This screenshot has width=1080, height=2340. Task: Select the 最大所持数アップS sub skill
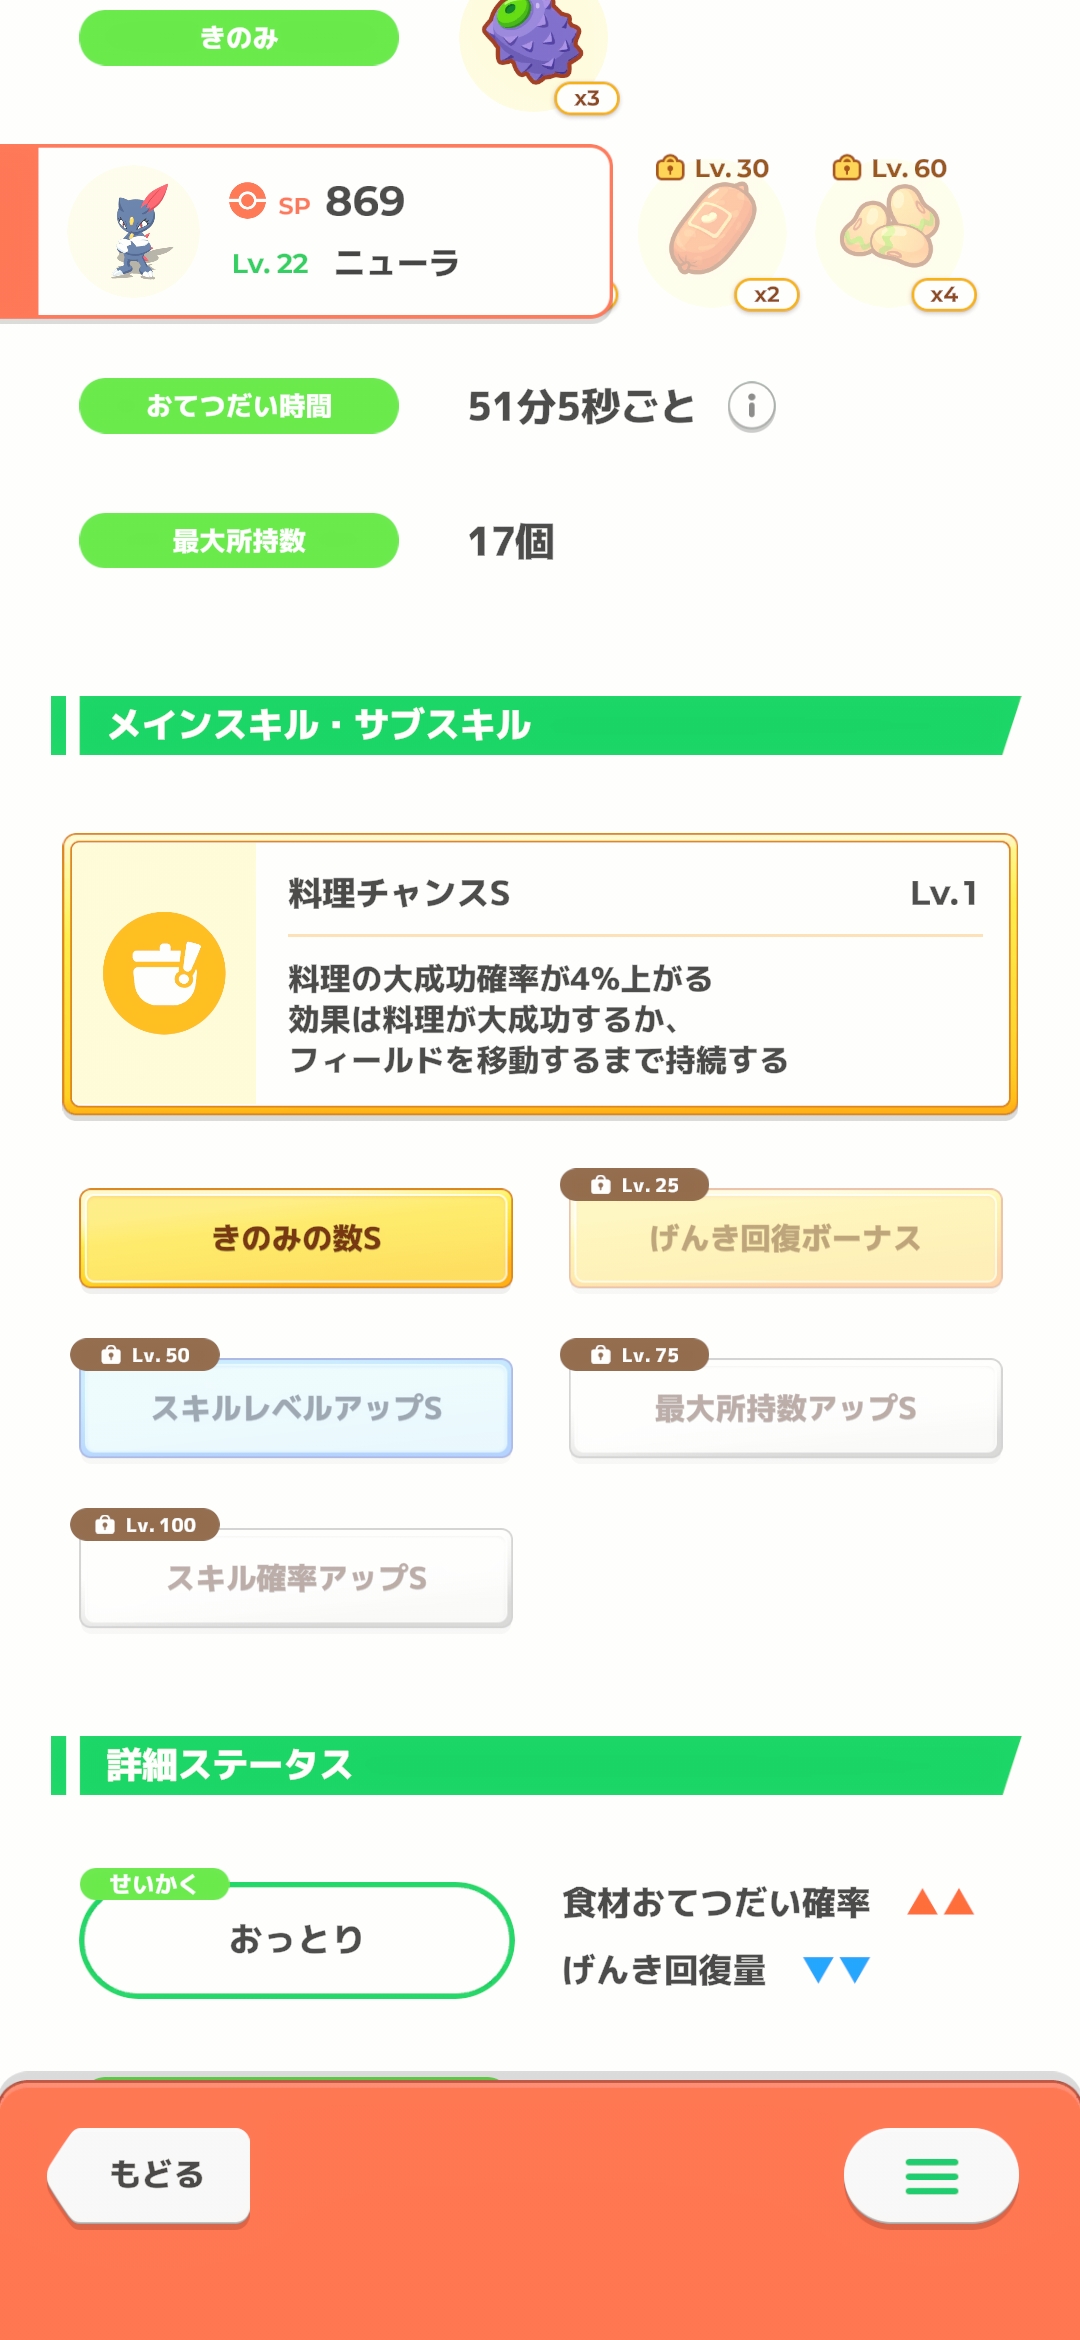click(785, 1408)
